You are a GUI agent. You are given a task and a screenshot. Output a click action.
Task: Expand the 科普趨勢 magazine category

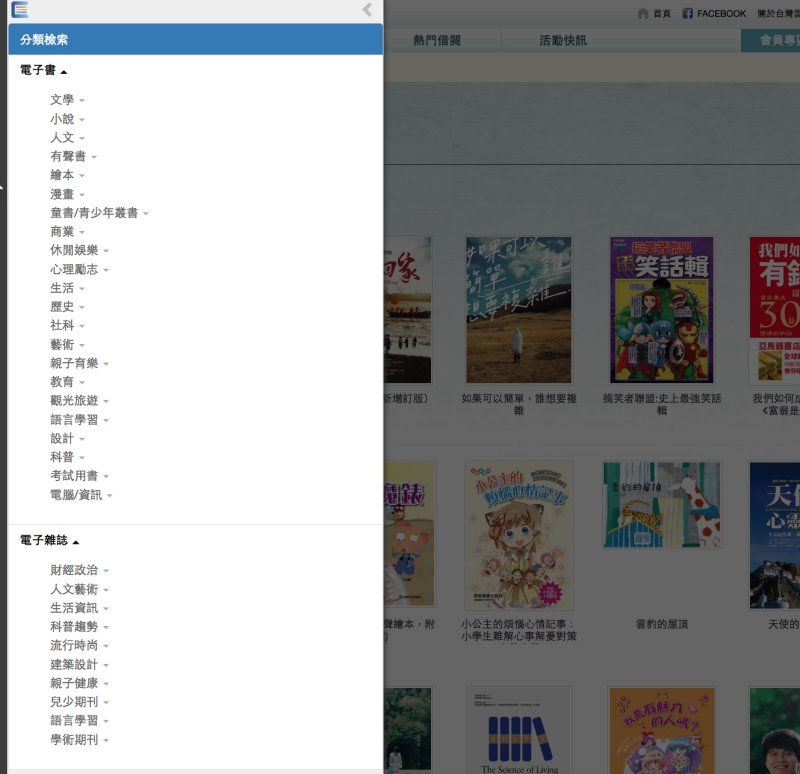(80, 627)
